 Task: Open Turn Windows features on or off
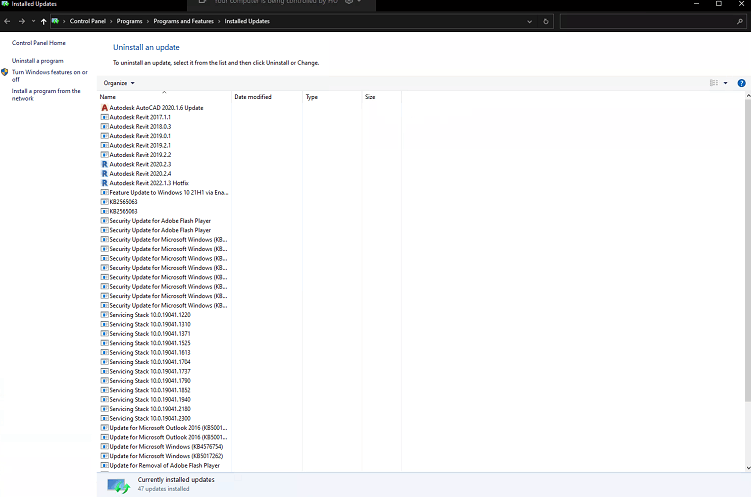(50, 76)
